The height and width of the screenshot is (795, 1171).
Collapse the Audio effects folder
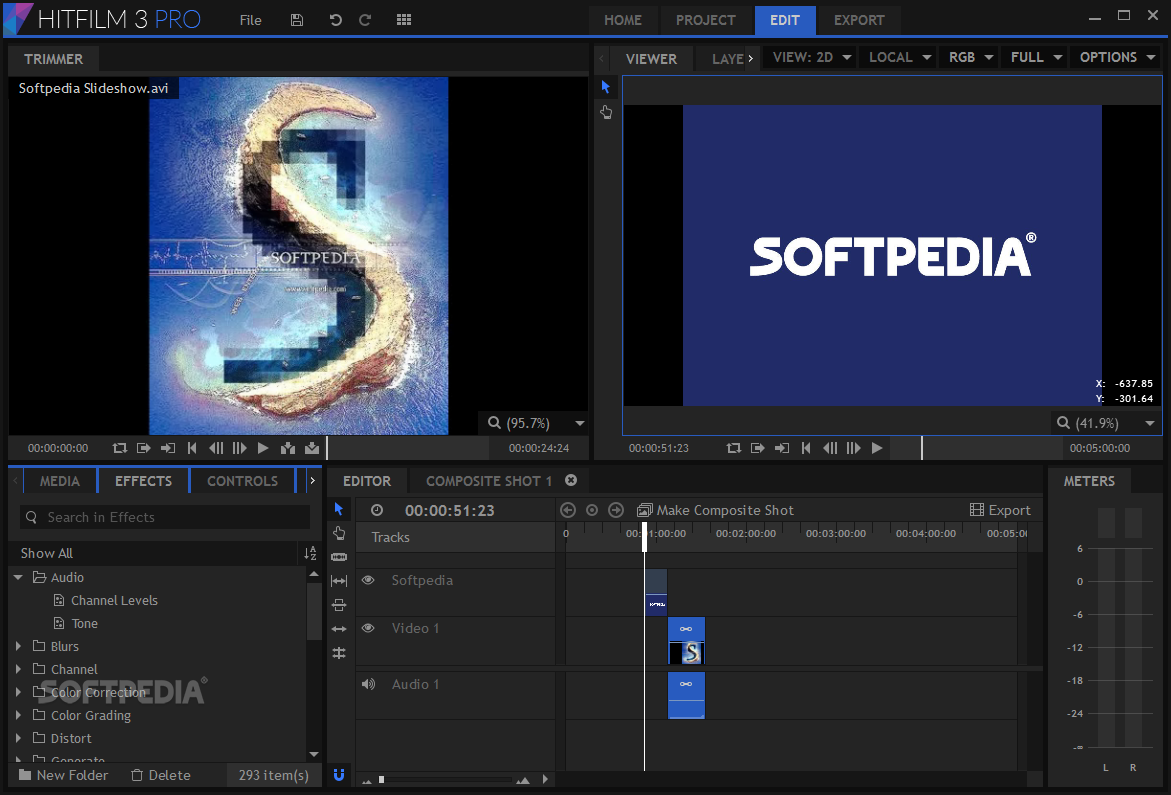19,577
